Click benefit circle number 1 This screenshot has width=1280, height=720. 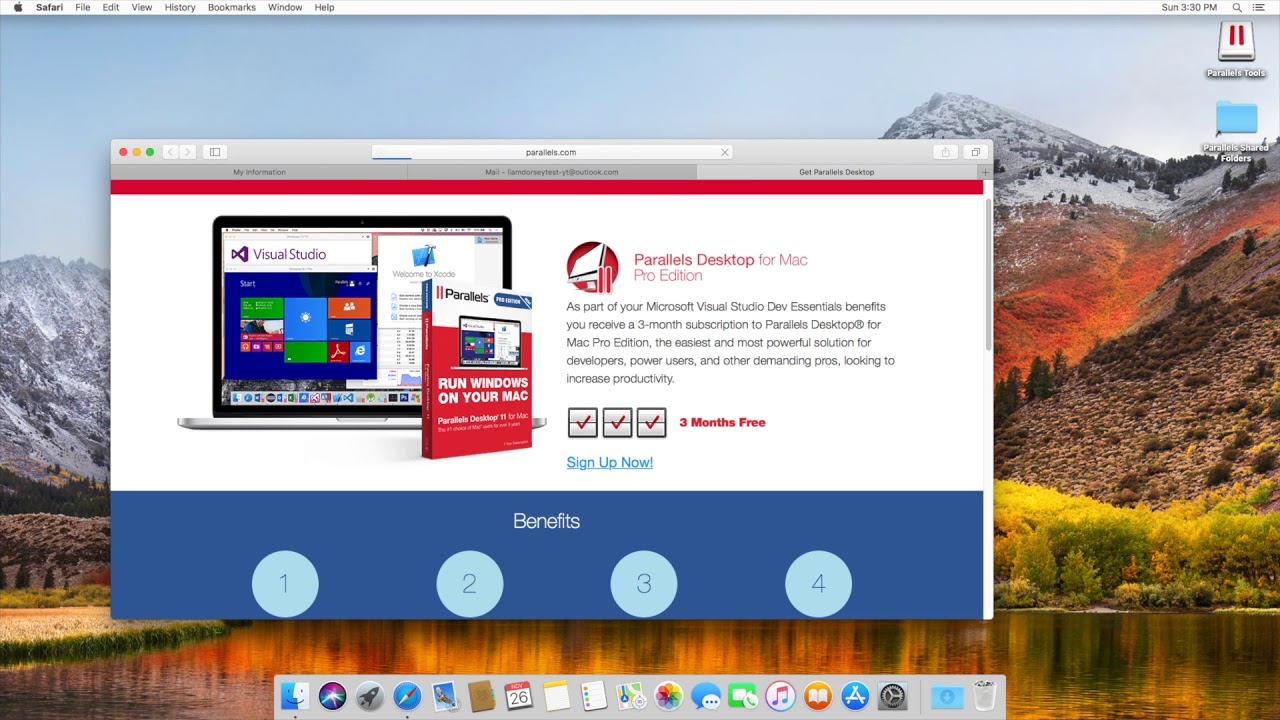click(x=284, y=583)
